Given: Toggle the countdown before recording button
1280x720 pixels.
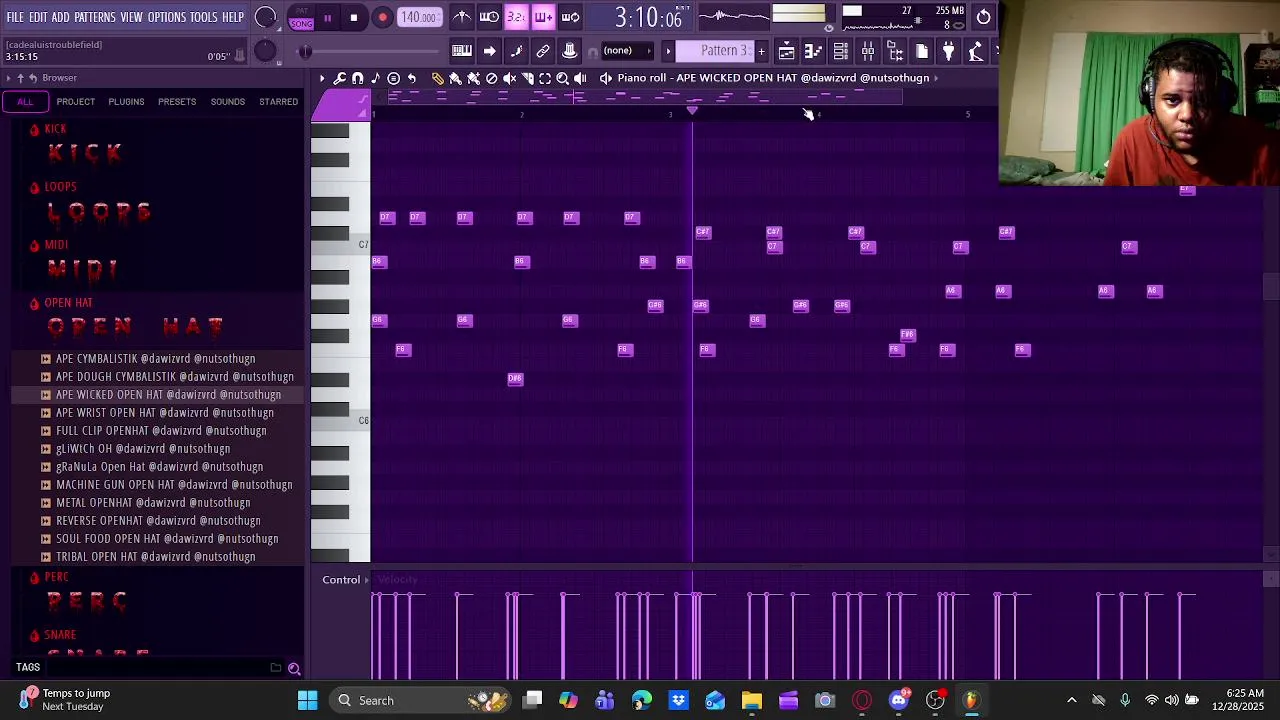Looking at the screenshot, I should (x=516, y=17).
